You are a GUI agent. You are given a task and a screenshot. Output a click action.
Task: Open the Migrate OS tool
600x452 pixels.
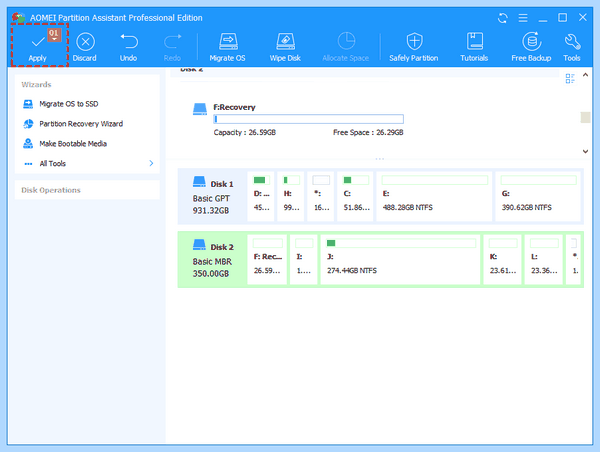coord(227,47)
